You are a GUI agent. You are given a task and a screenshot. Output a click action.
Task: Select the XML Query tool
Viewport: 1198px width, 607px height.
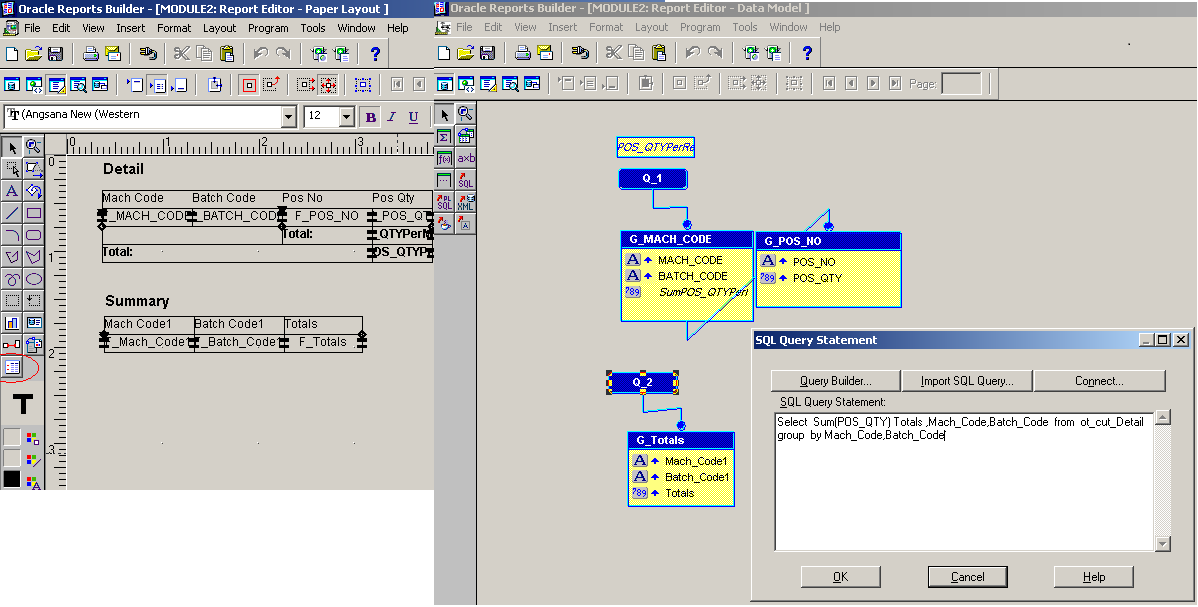(x=465, y=202)
